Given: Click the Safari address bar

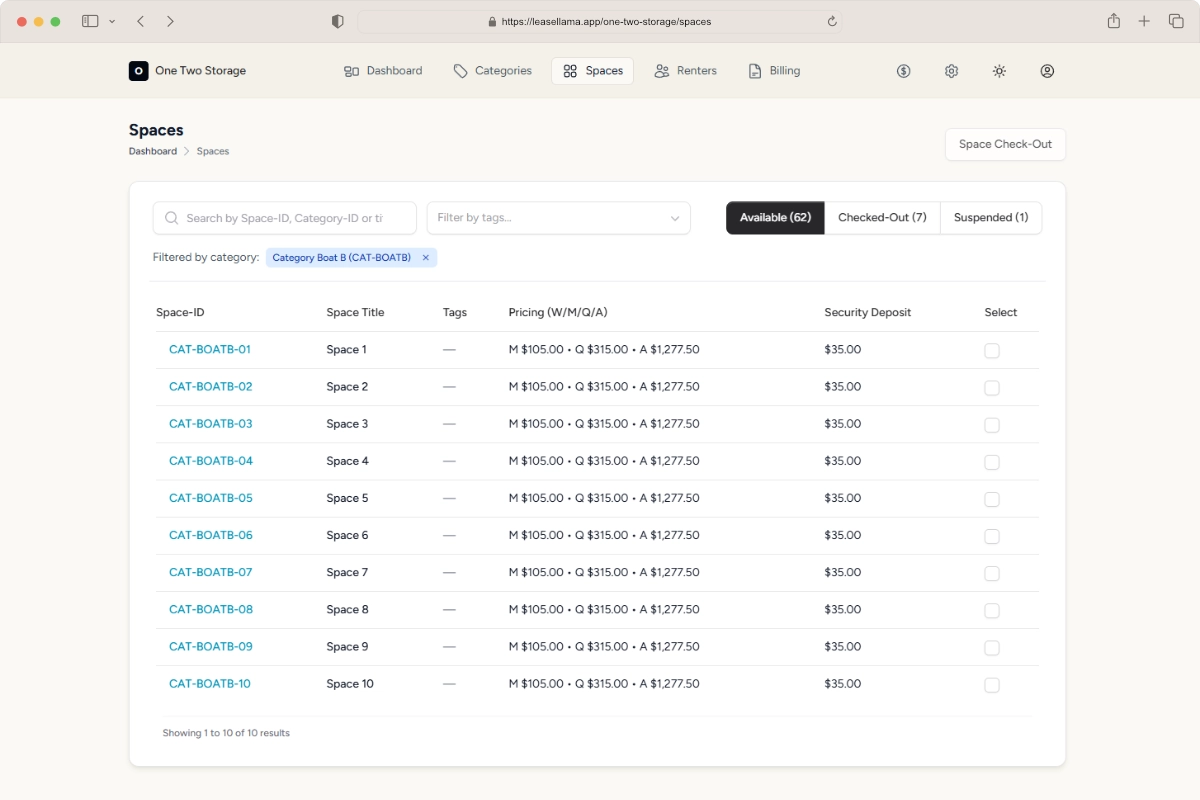Looking at the screenshot, I should click(599, 21).
